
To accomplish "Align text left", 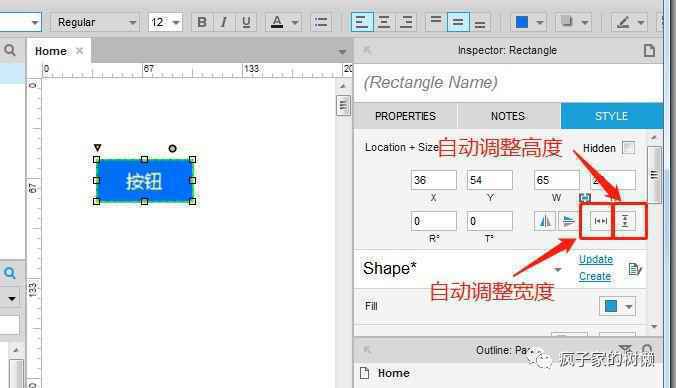I will coord(362,22).
